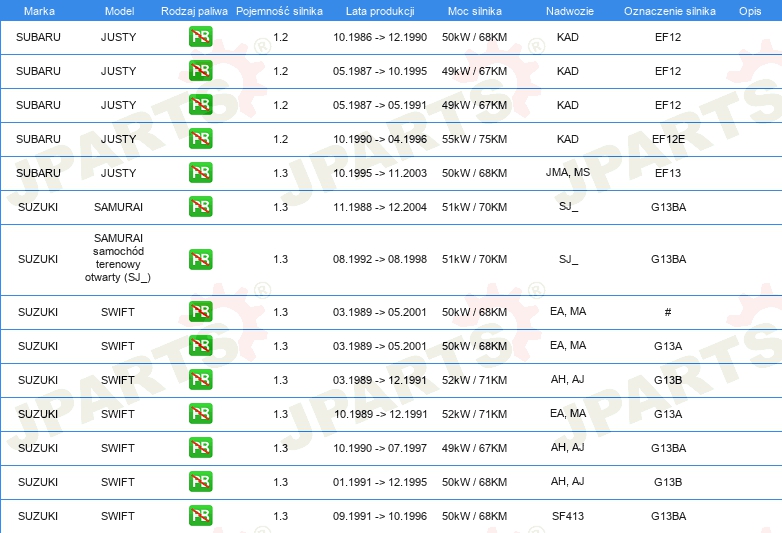Click the Nadwozie column header

(x=570, y=11)
